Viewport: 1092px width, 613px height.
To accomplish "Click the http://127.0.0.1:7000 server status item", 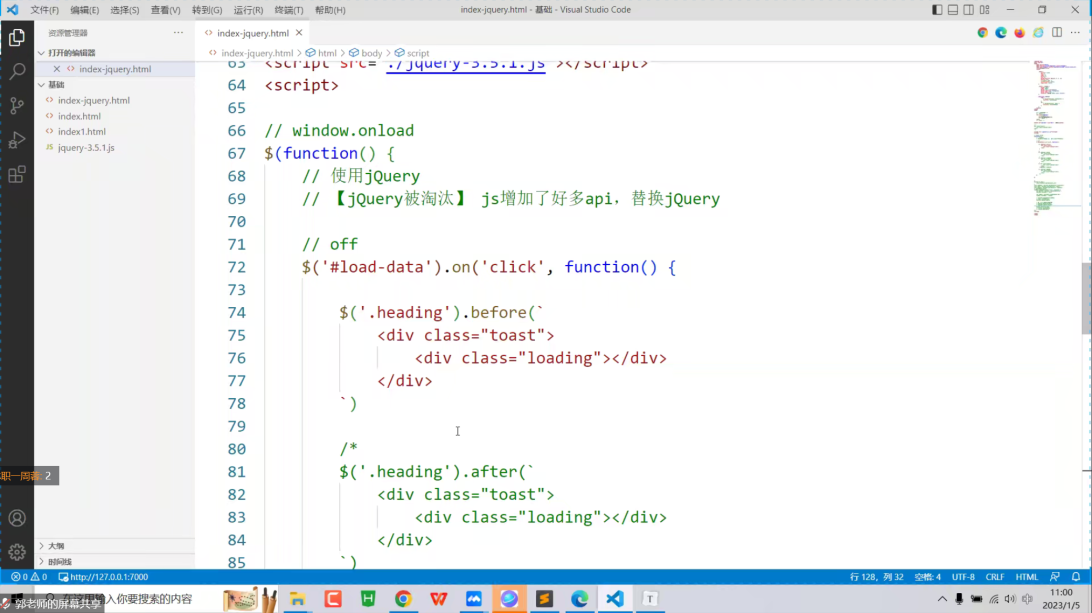I will pos(104,577).
